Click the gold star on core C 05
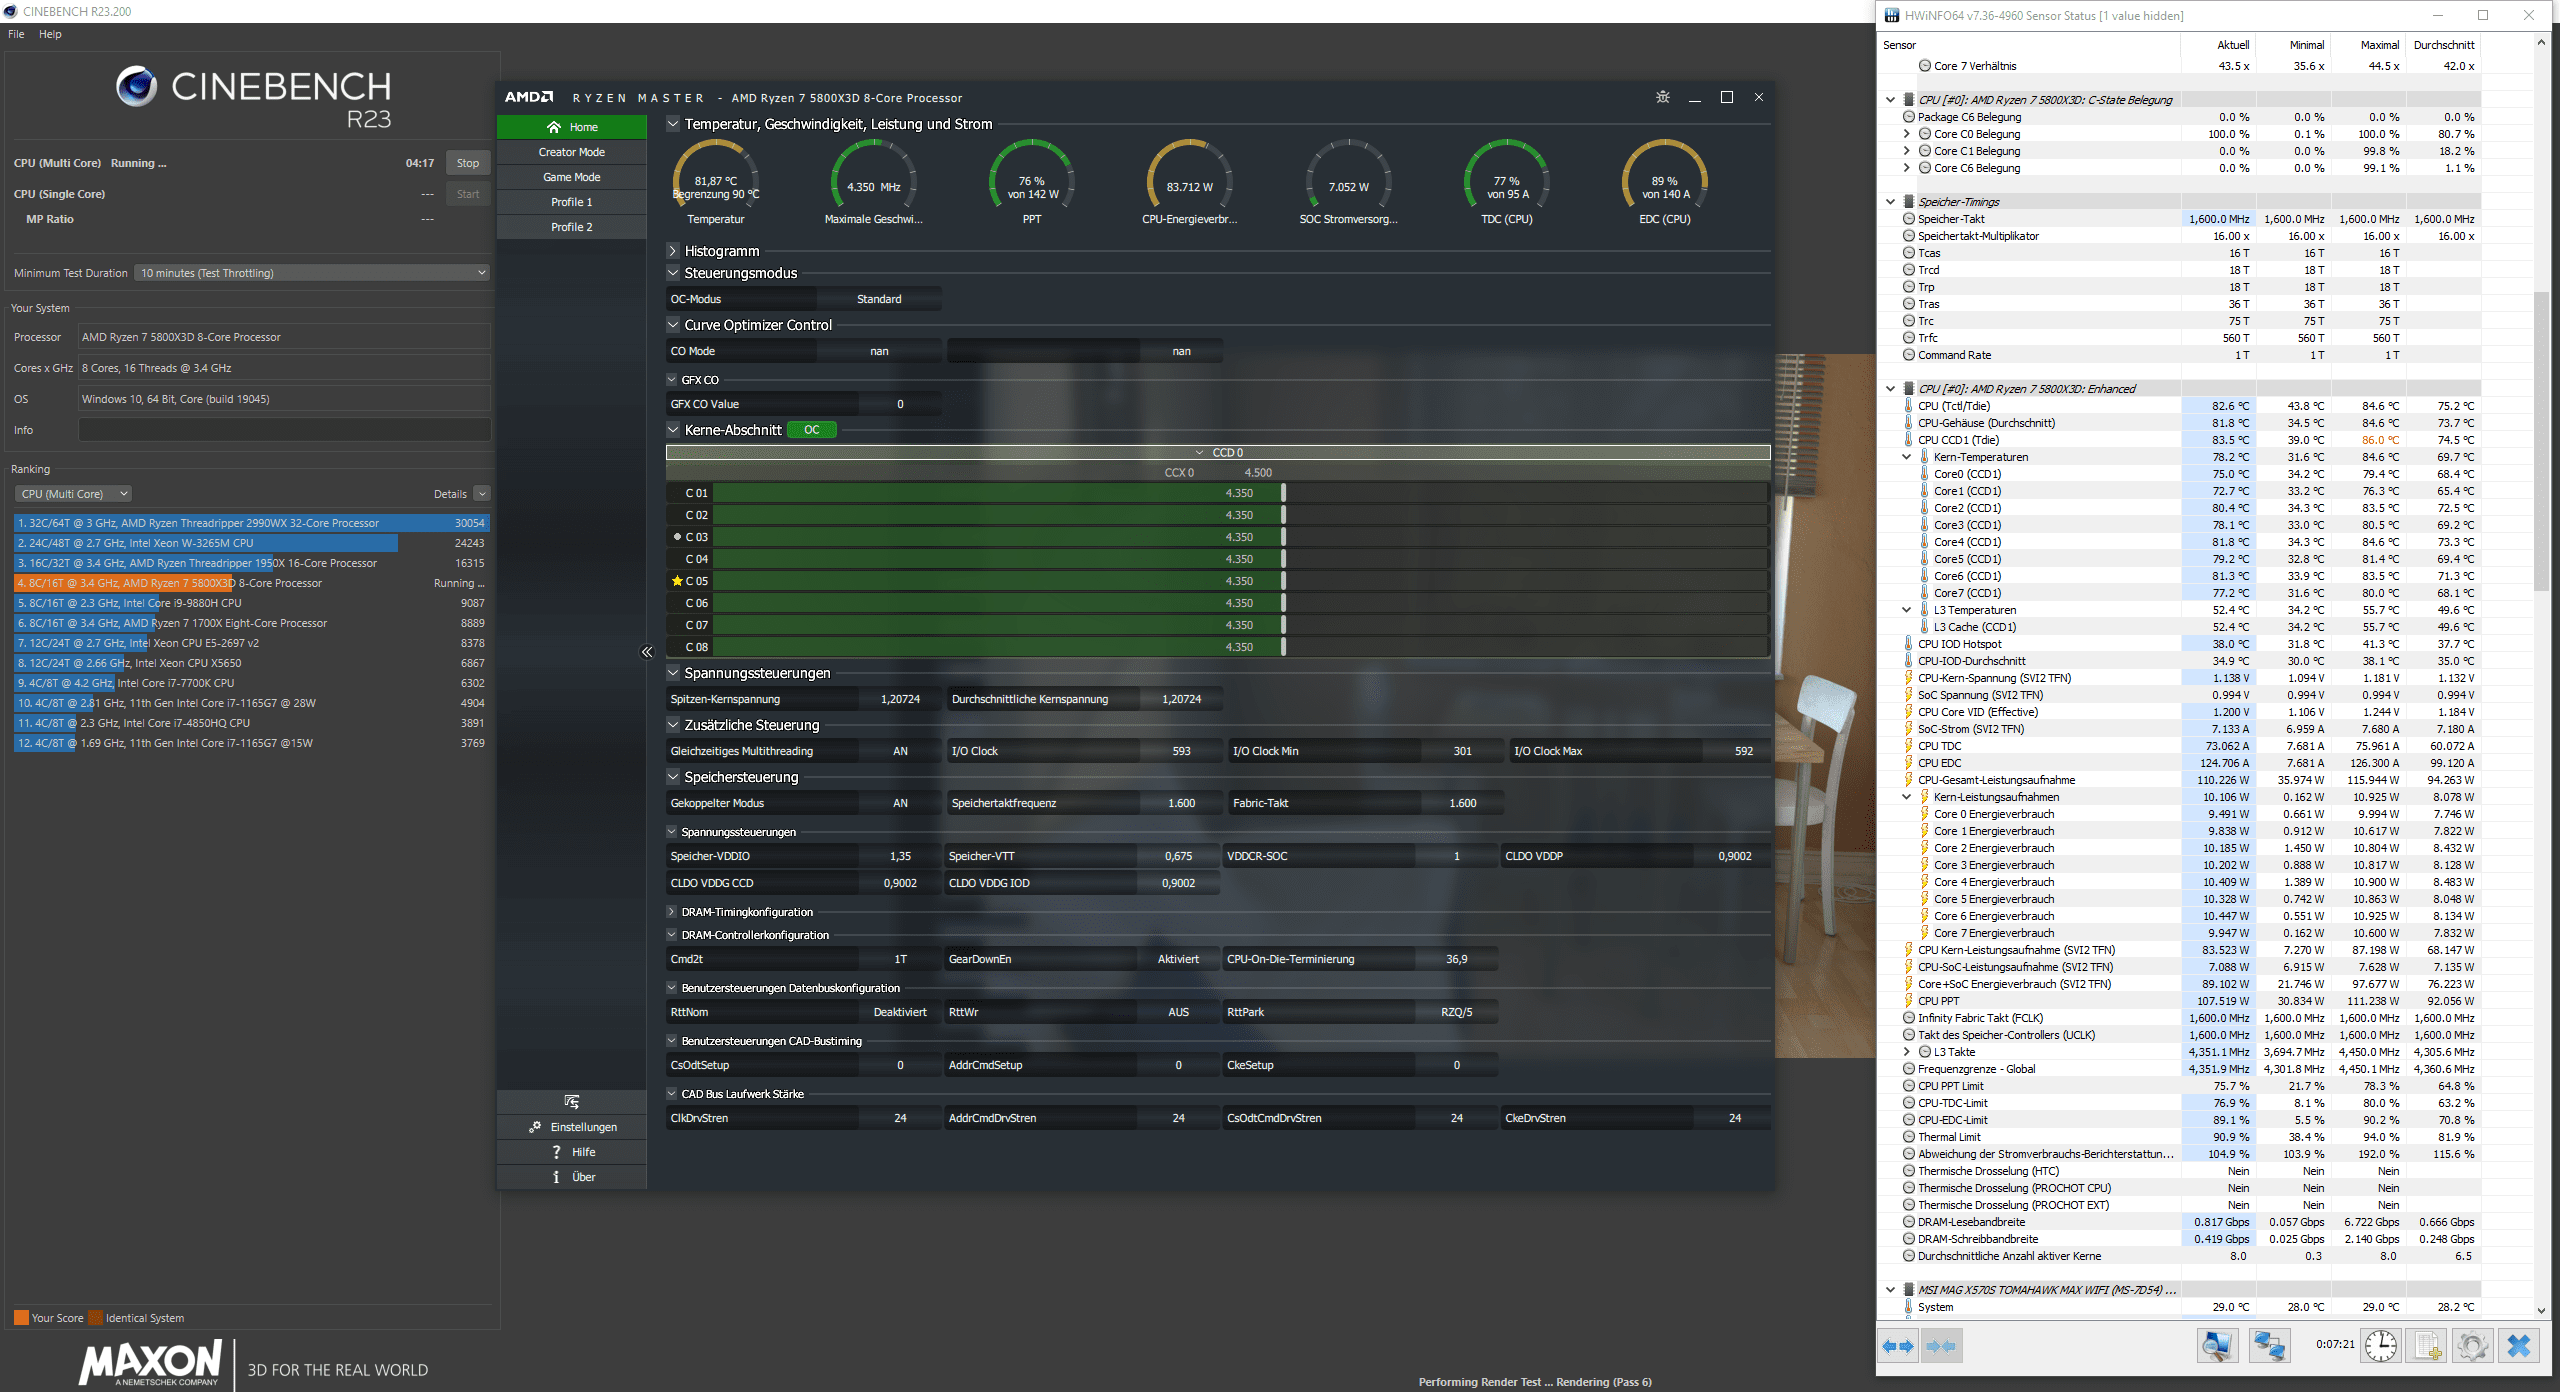The image size is (2560, 1392). pos(677,581)
